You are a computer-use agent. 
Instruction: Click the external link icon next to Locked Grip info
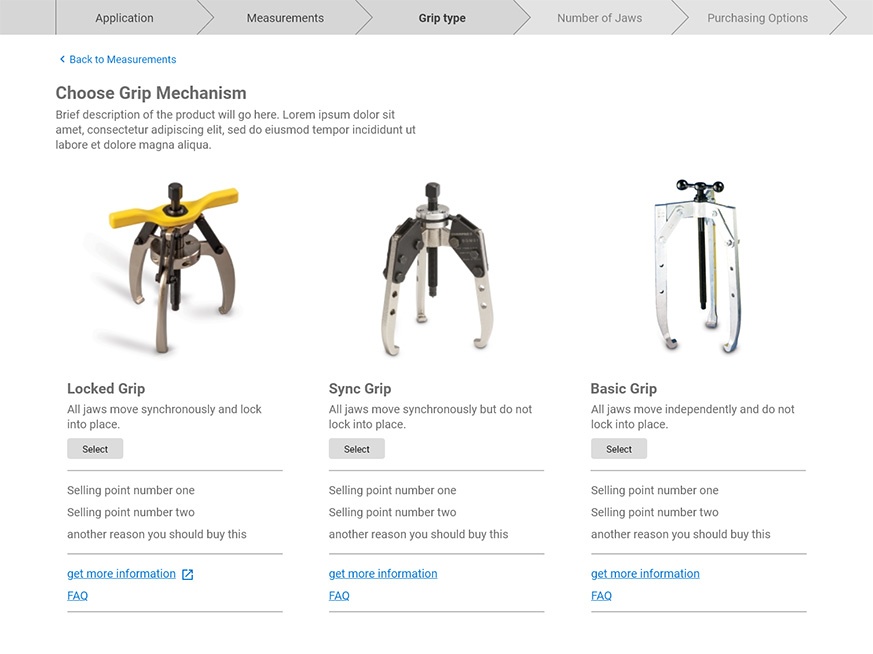point(186,573)
